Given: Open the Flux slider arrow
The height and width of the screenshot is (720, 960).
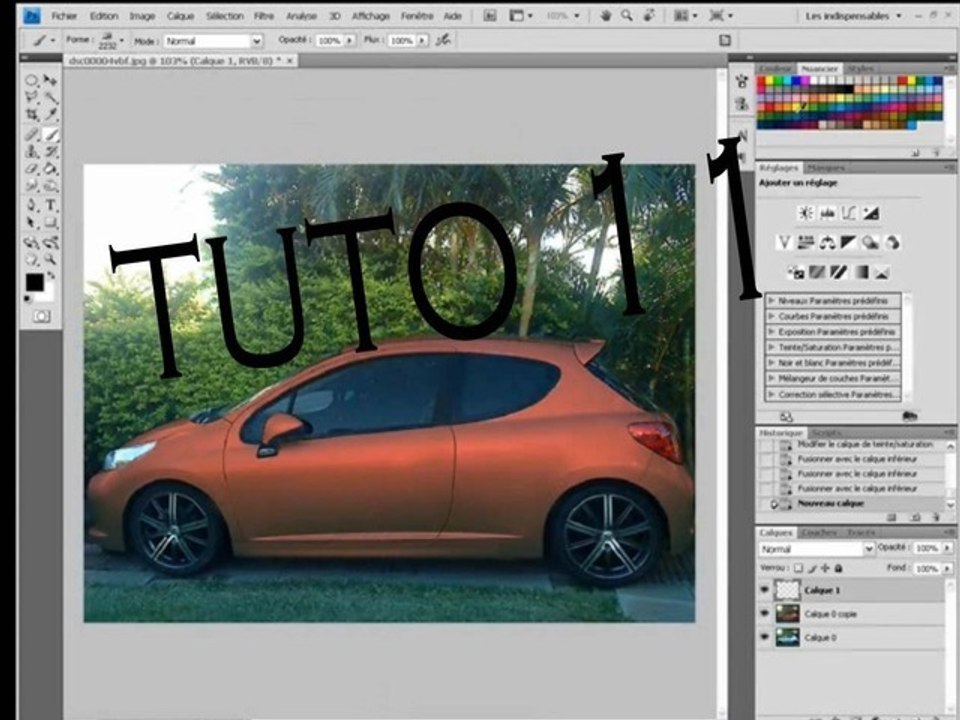Looking at the screenshot, I should coord(422,40).
